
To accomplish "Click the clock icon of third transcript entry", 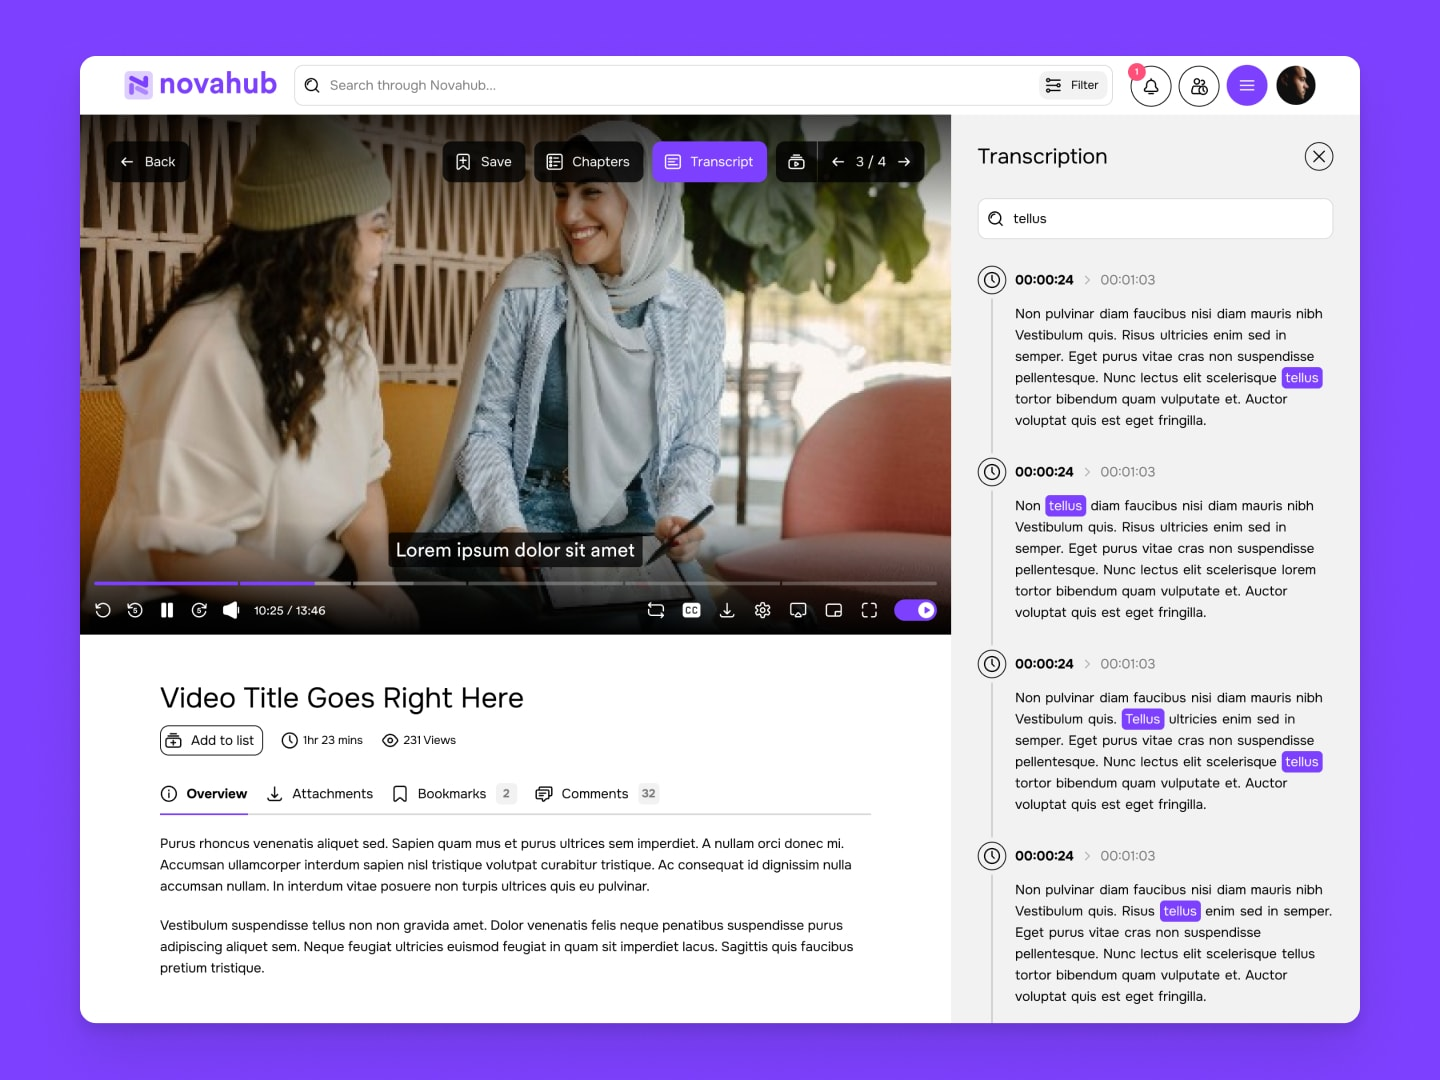I will (x=992, y=664).
